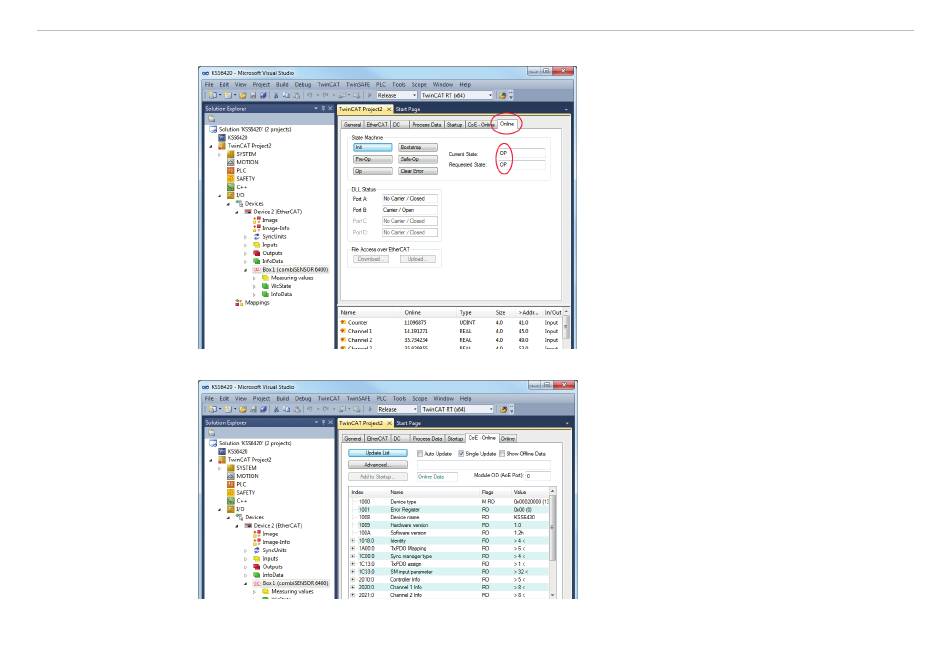950x665 pixels.
Task: Click Module OD (AoE Port) input field
Action: (x=537, y=476)
